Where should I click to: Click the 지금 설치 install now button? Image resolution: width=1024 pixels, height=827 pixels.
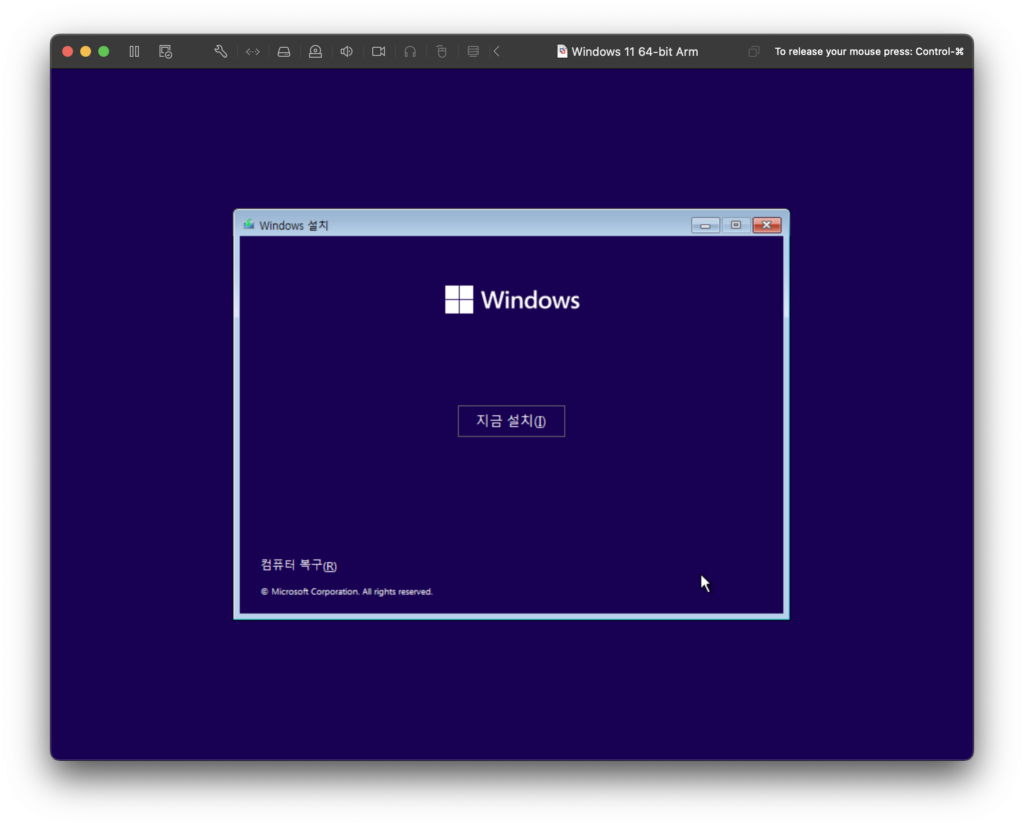tap(511, 421)
